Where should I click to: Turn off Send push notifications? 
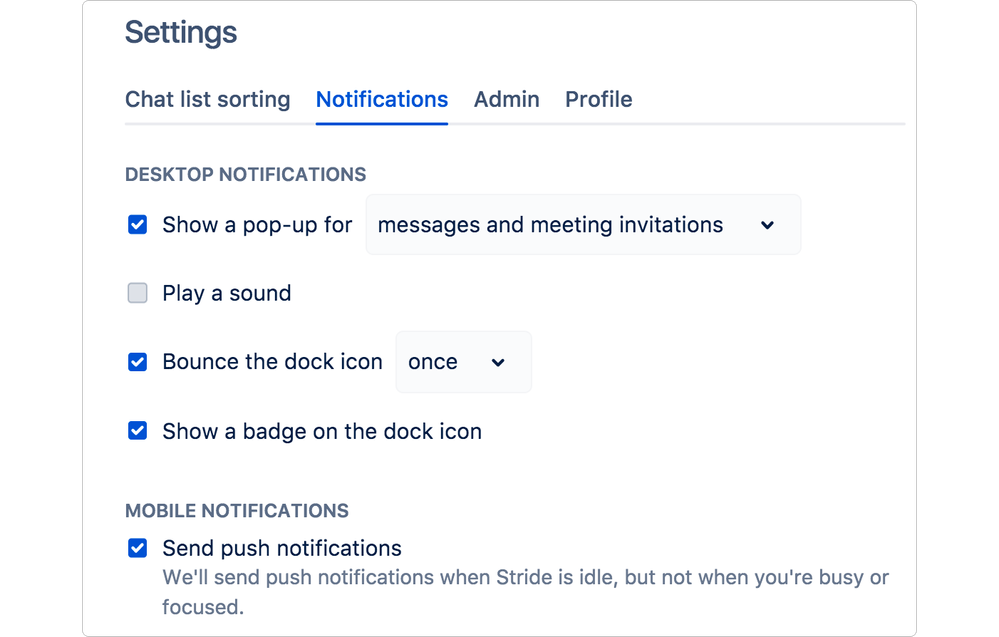pos(137,548)
